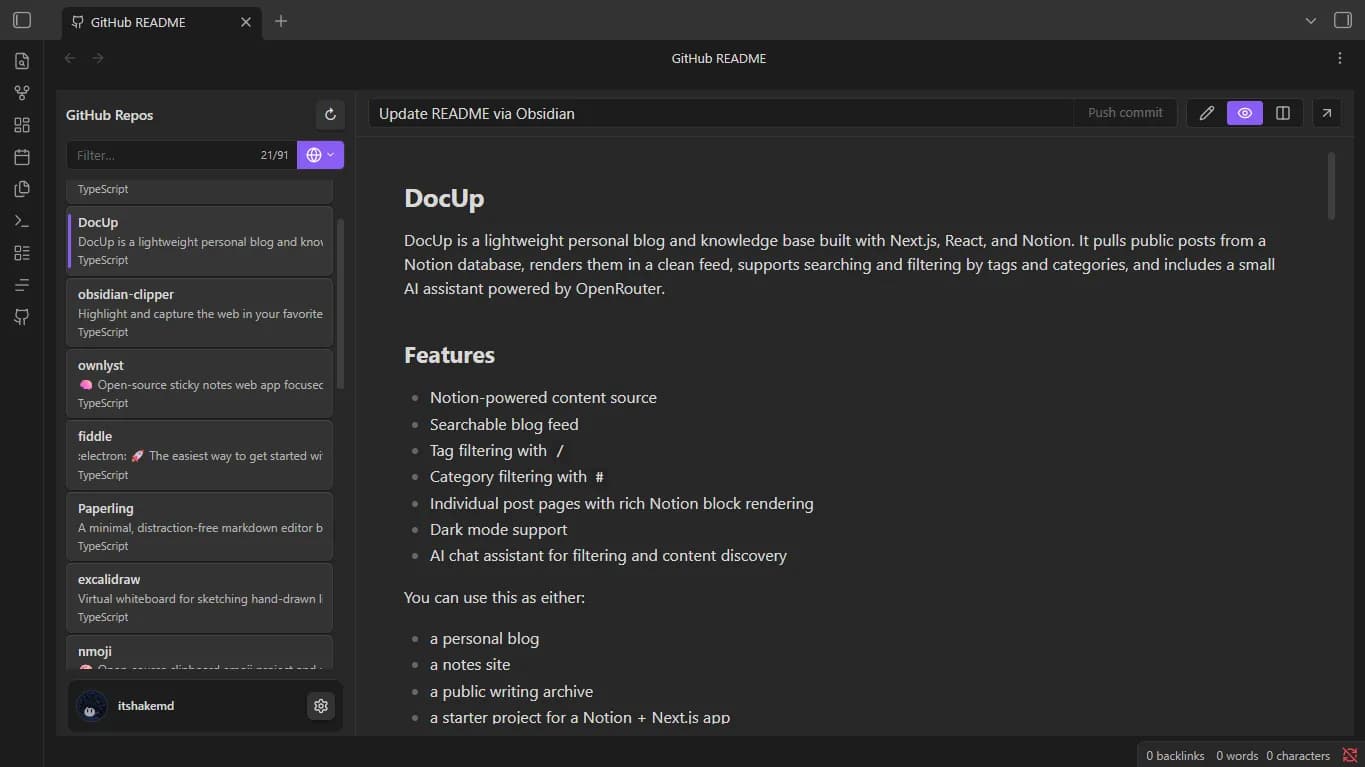Click the README preview scrollbar
Image resolution: width=1365 pixels, height=767 pixels.
tap(1331, 186)
